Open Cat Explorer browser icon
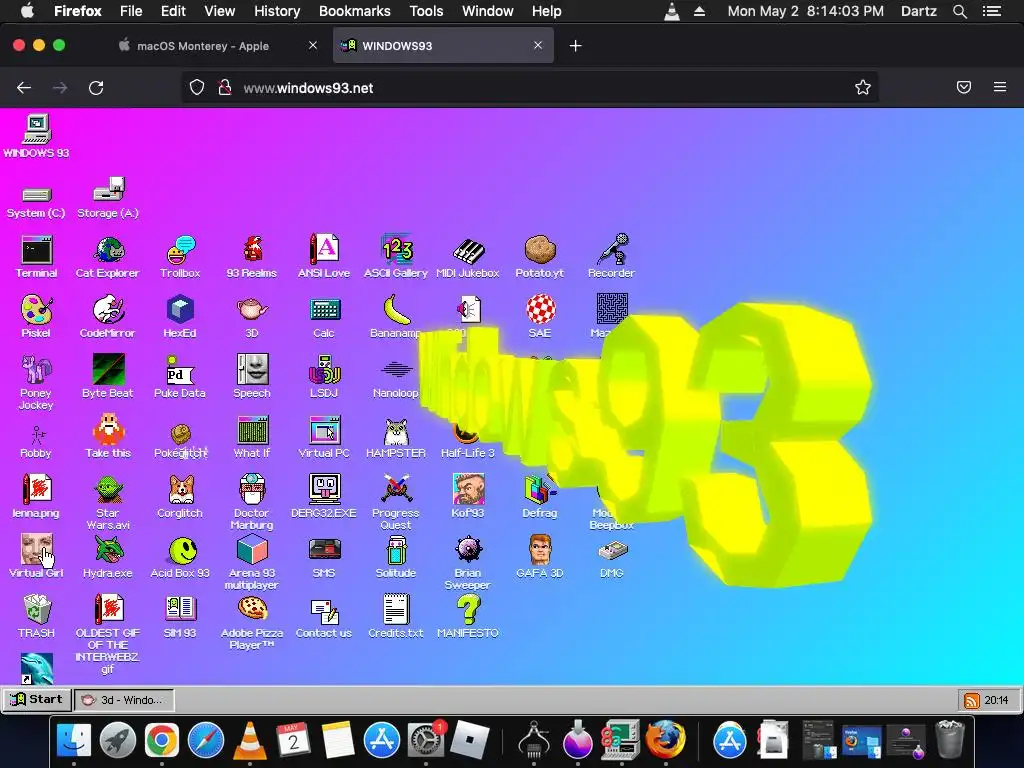The image size is (1024, 768). (108, 249)
